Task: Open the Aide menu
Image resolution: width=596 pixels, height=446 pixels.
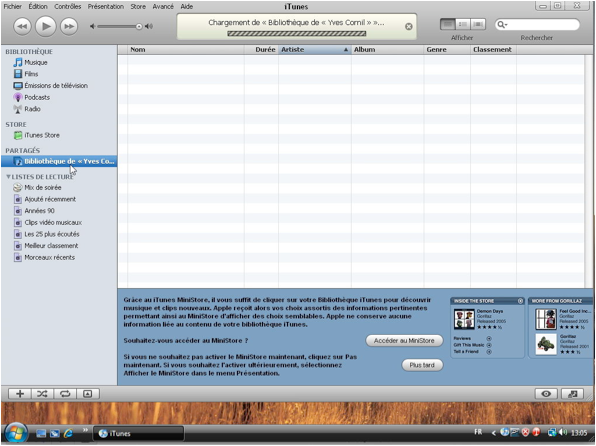Action: click(x=187, y=6)
